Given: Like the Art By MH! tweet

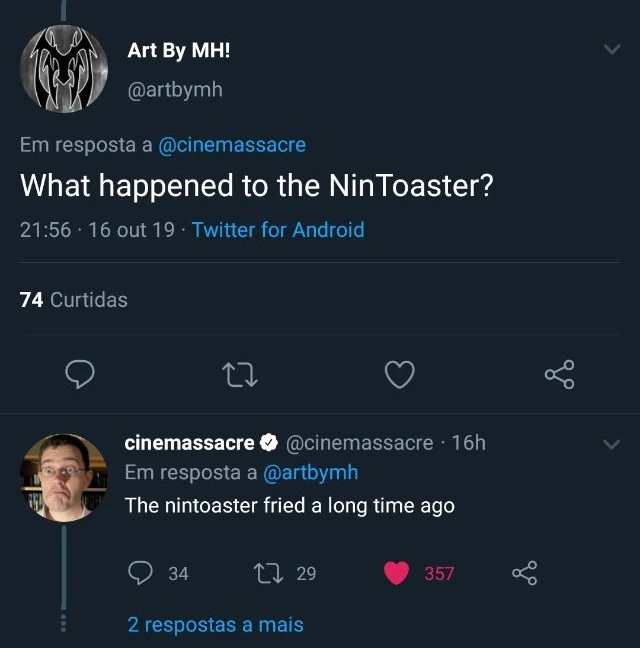Looking at the screenshot, I should point(400,375).
